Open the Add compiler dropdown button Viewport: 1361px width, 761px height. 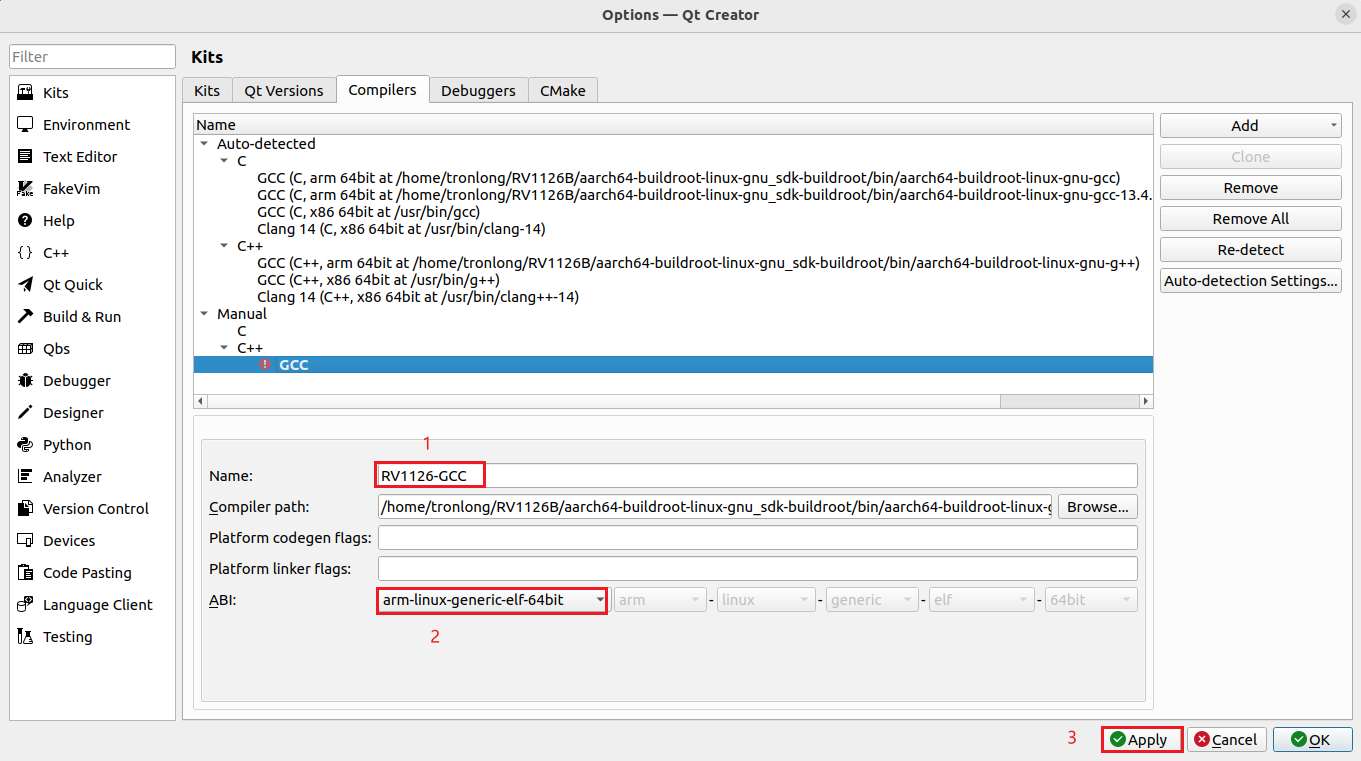pos(1251,125)
